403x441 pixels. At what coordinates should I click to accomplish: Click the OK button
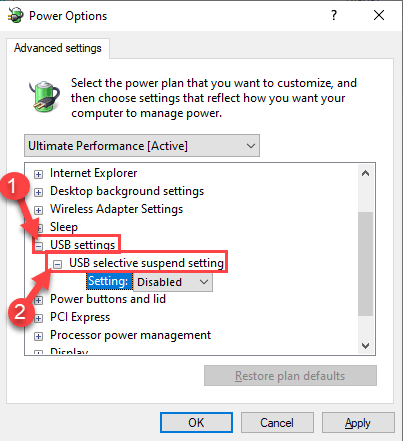pos(196,423)
